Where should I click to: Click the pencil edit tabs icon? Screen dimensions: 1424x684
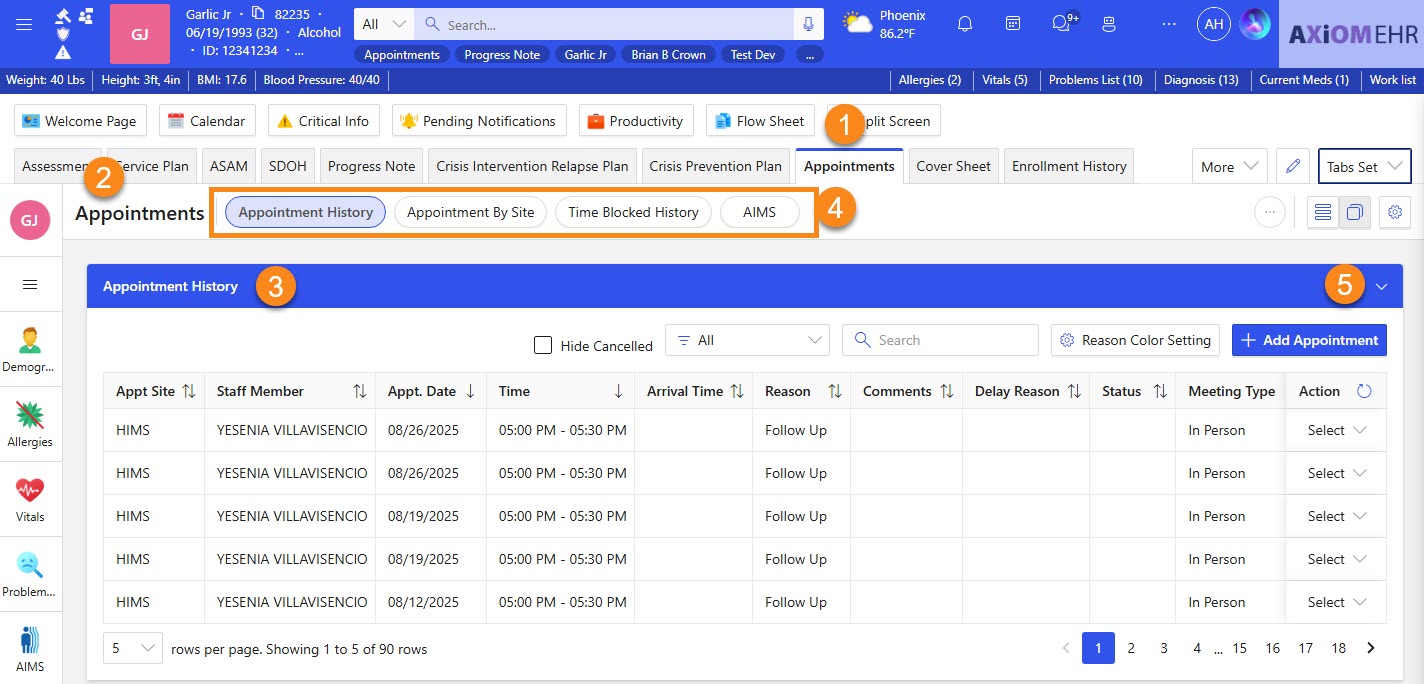pos(1293,167)
